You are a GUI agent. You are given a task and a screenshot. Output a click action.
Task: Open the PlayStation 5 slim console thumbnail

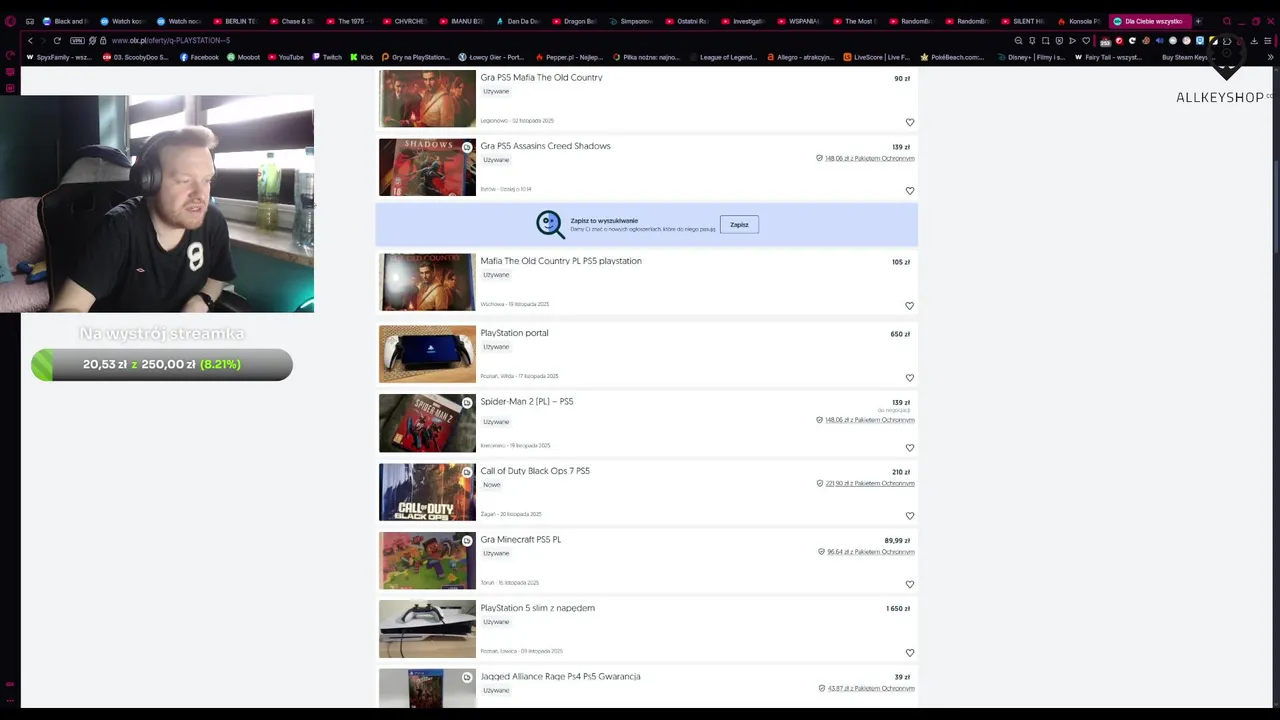click(427, 629)
